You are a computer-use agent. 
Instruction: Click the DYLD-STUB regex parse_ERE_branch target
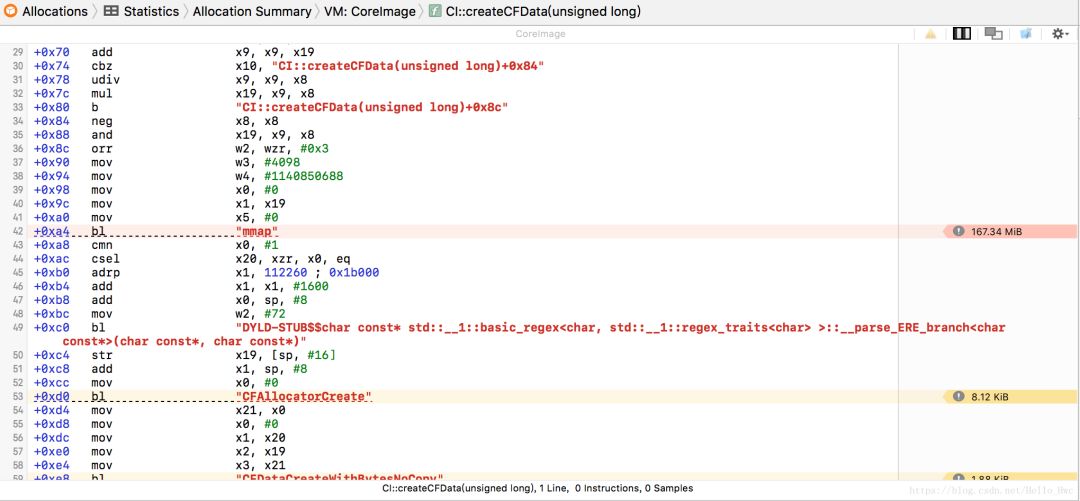click(x=534, y=334)
